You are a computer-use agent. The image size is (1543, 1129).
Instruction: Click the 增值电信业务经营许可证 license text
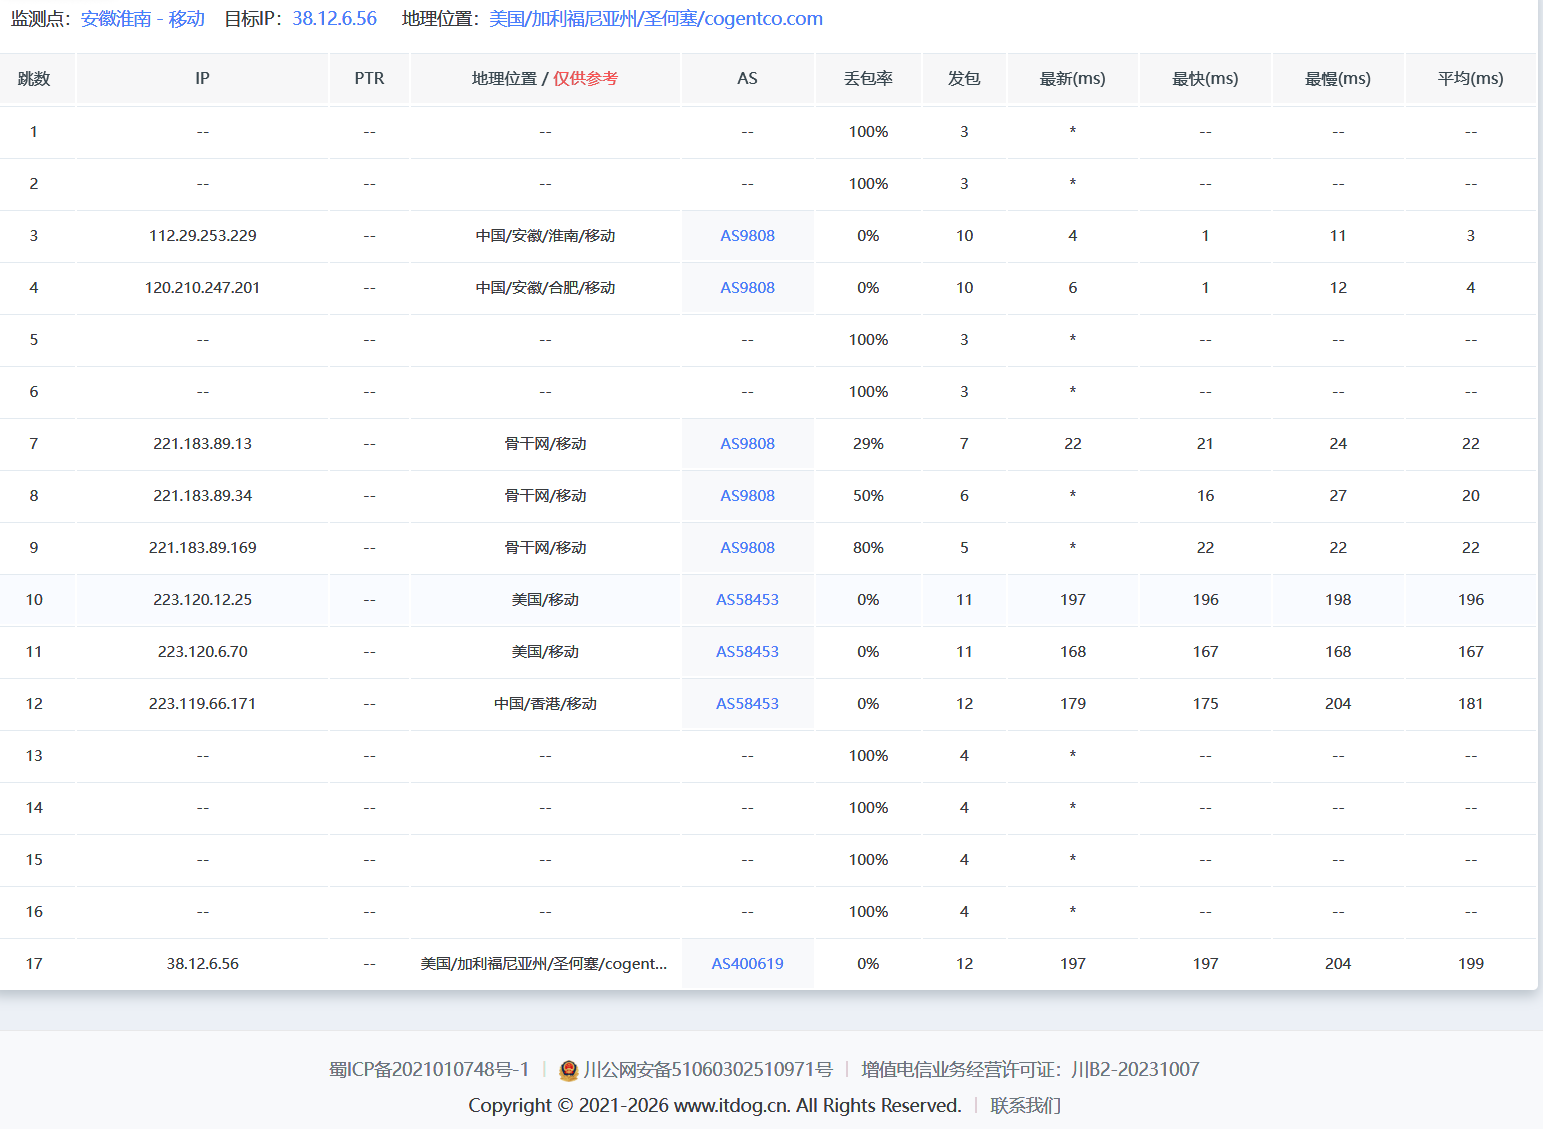coord(1029,1070)
